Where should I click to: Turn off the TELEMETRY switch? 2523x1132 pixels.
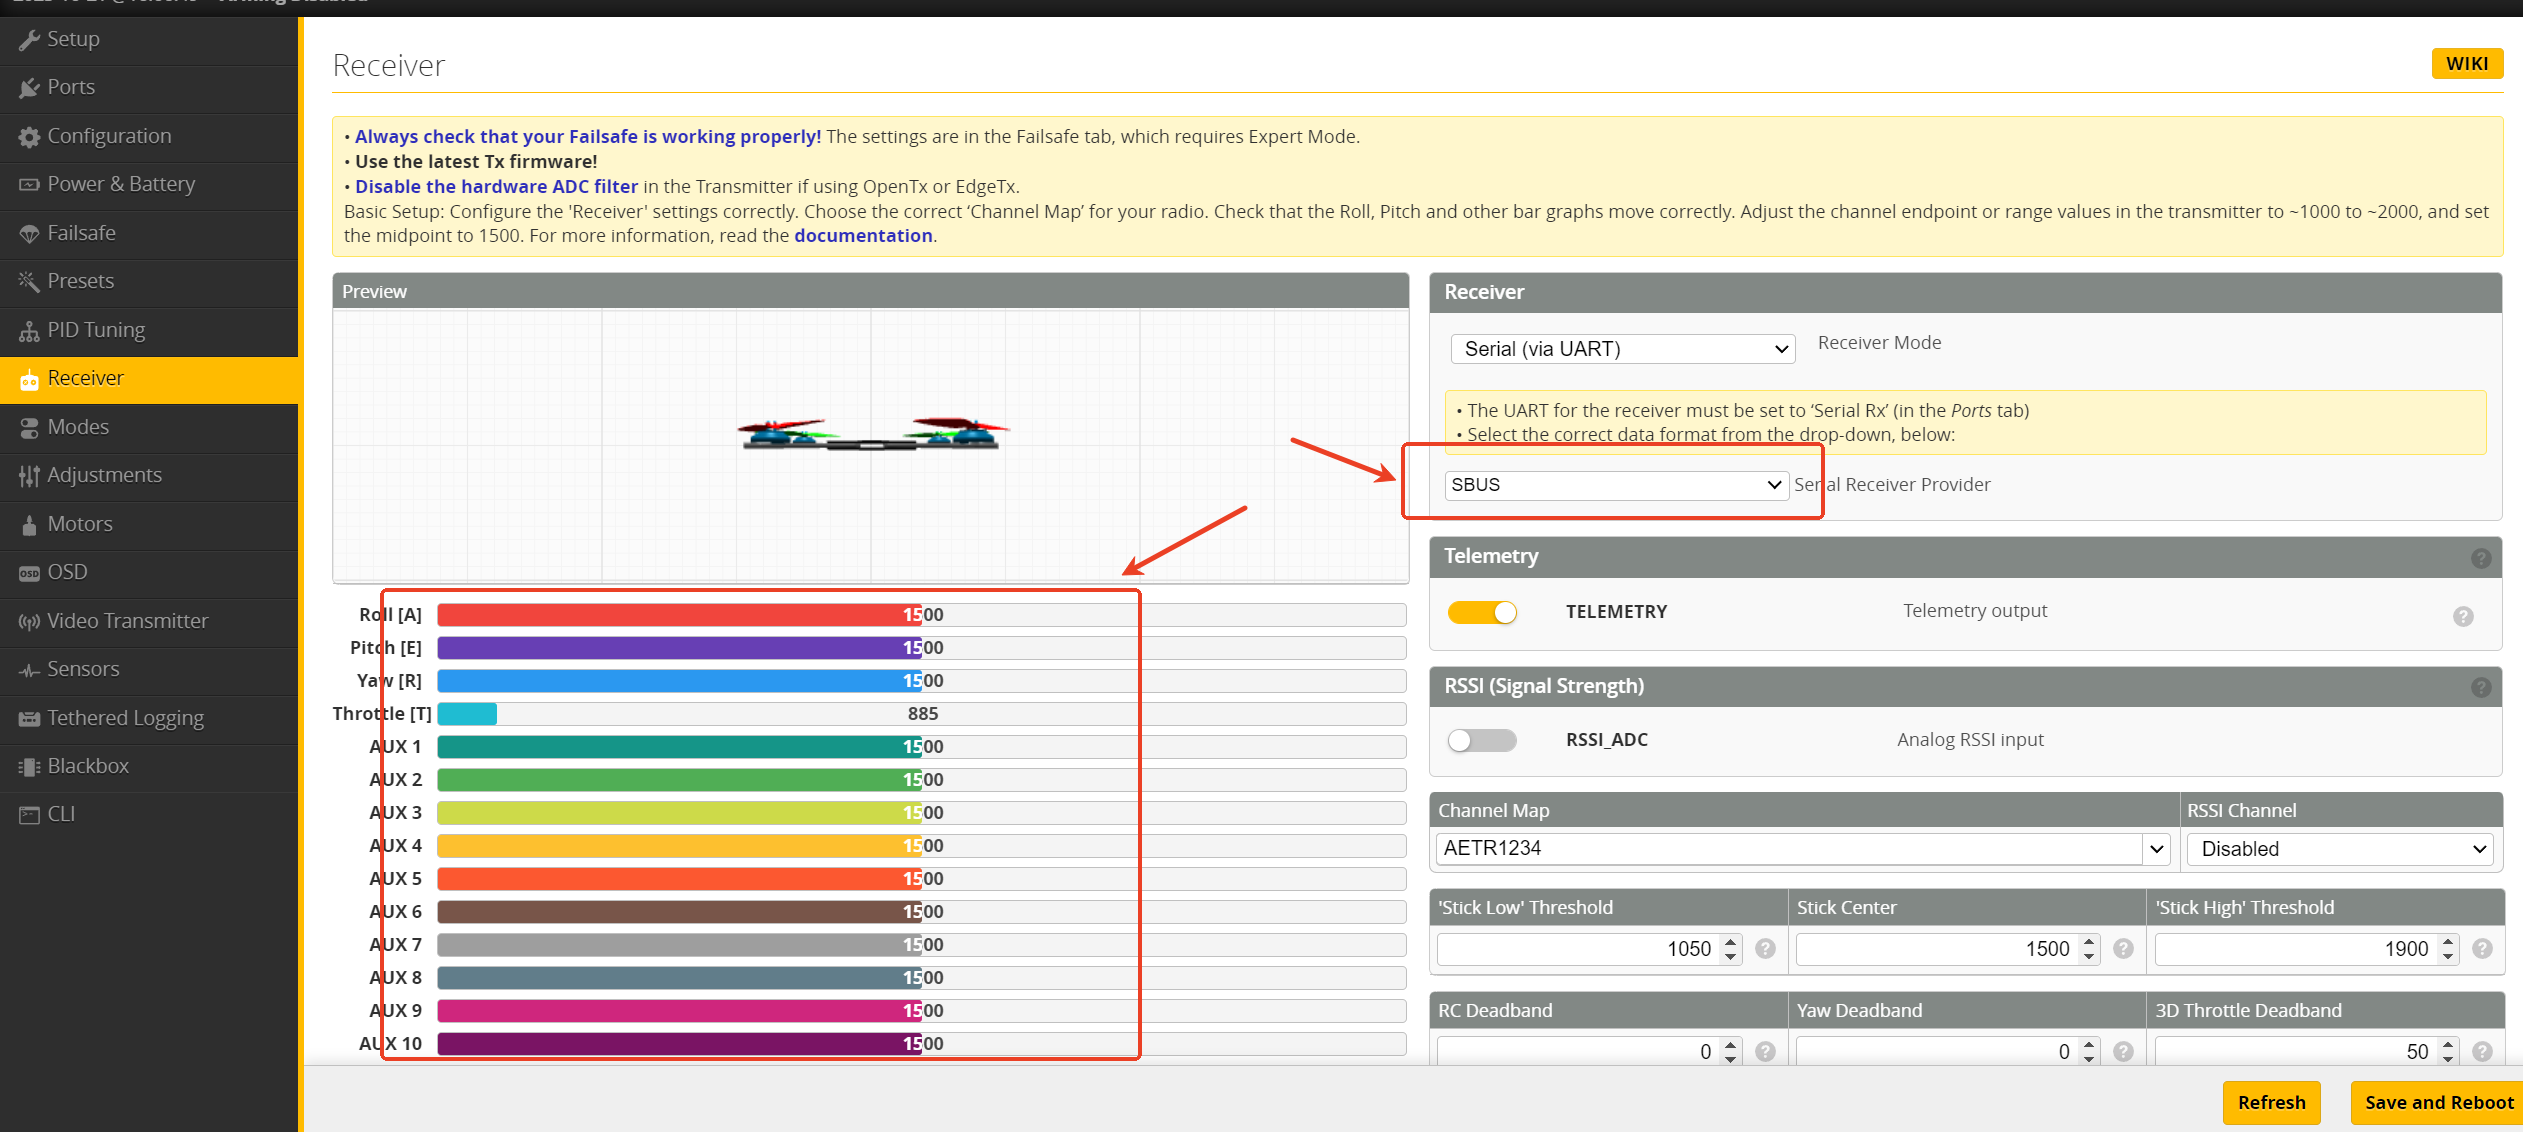click(x=1482, y=612)
